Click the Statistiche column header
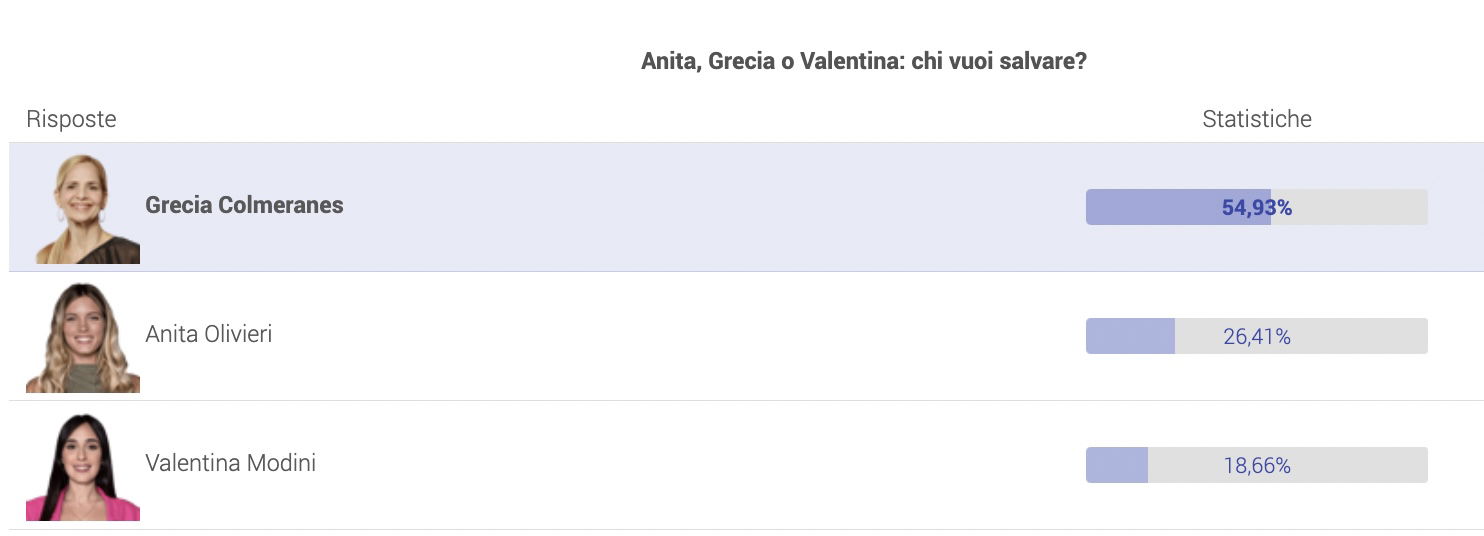The width and height of the screenshot is (1484, 536). click(x=1257, y=119)
